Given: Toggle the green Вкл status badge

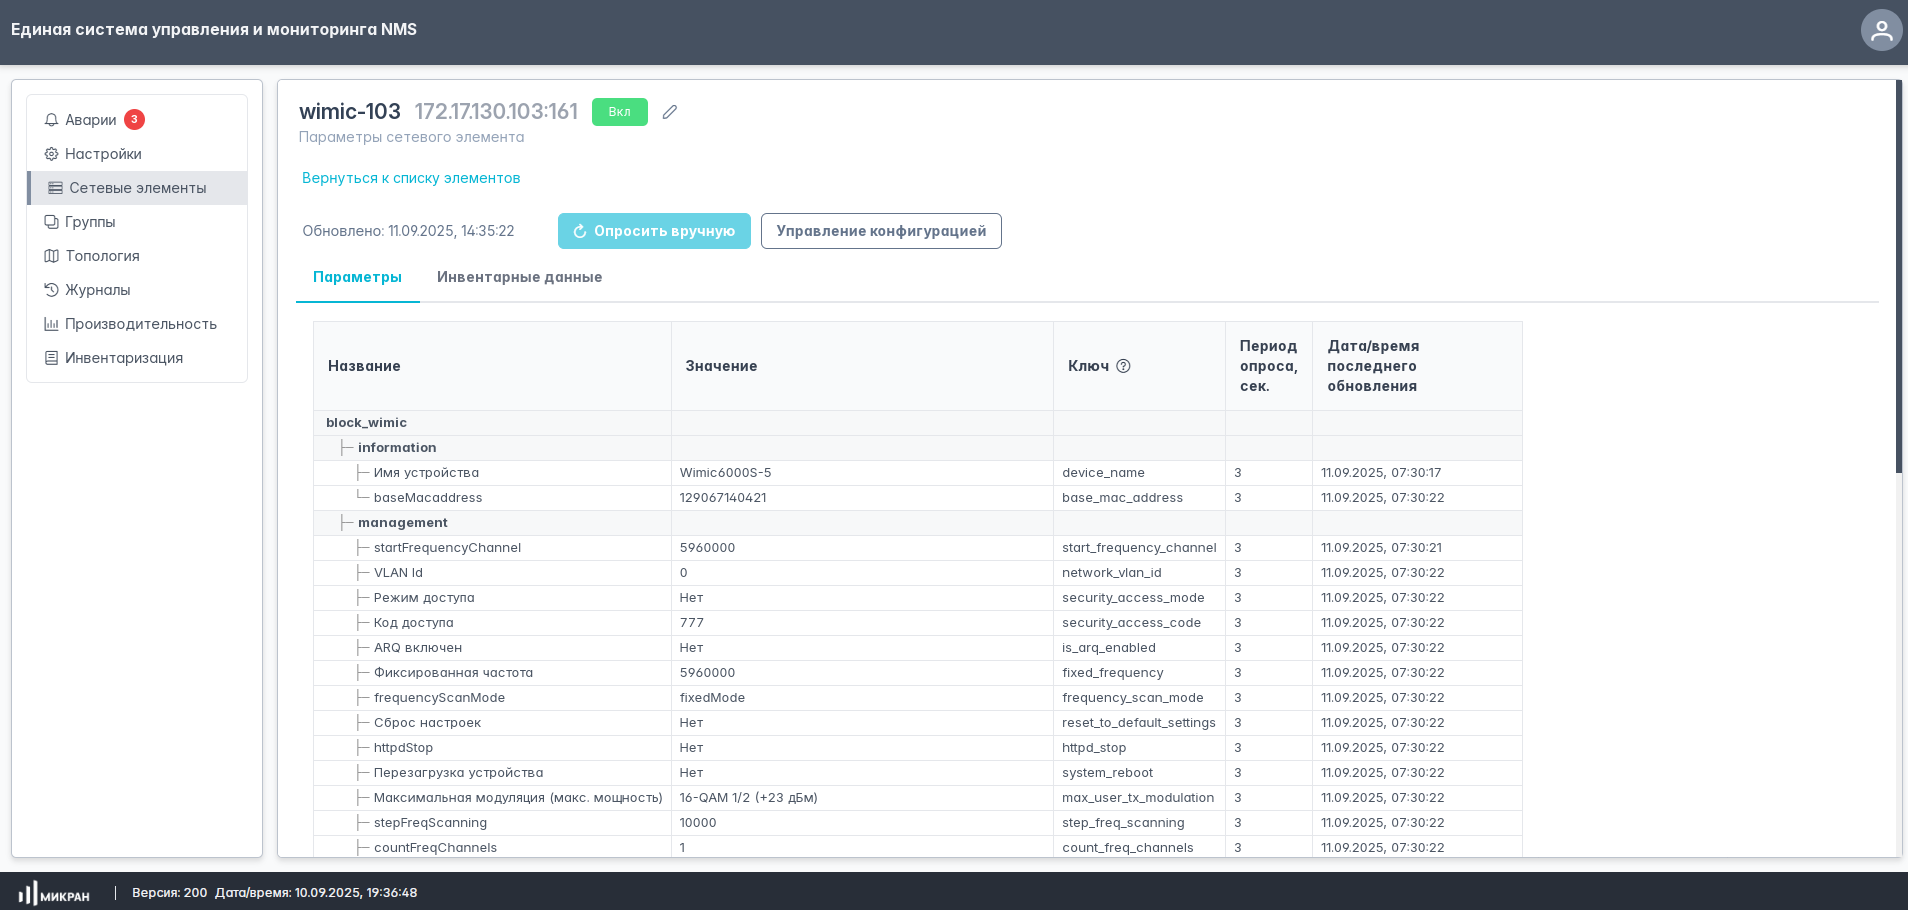Looking at the screenshot, I should point(619,112).
